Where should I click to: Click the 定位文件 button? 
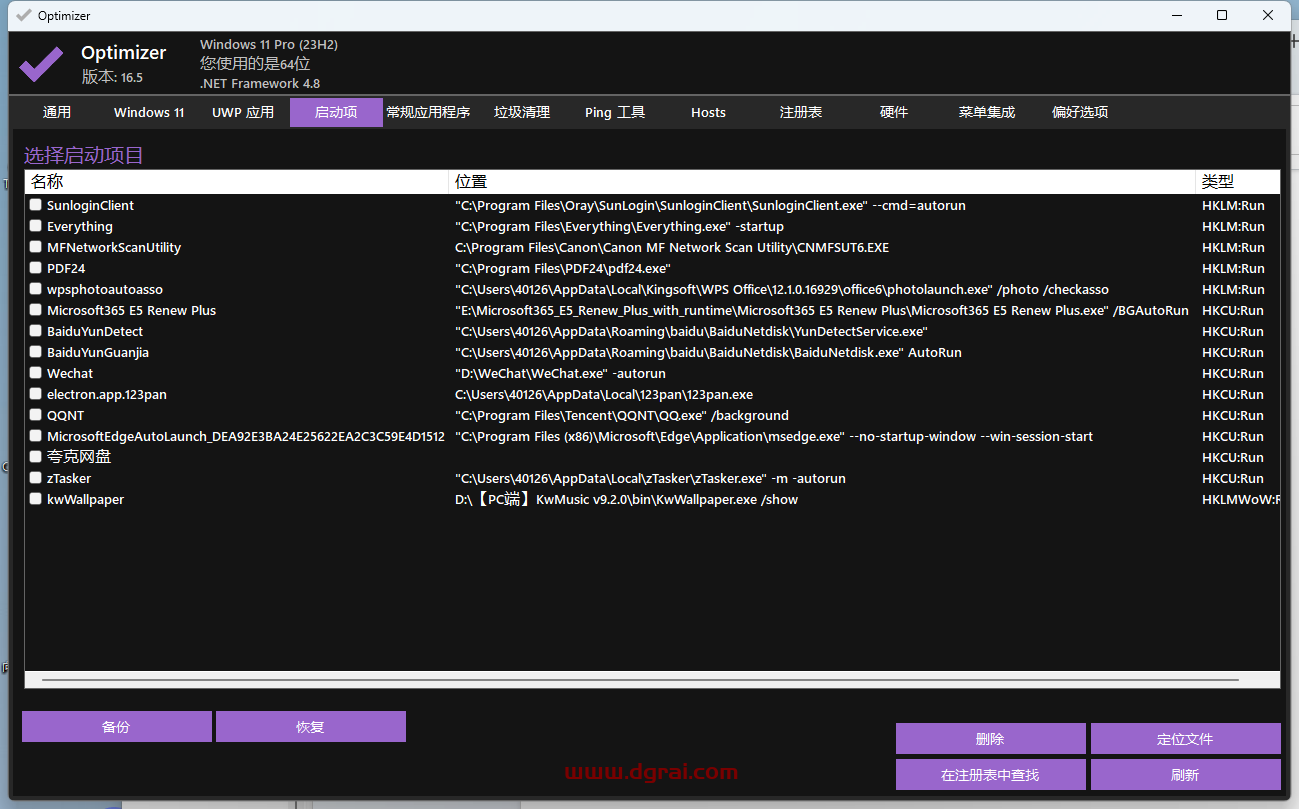point(1185,739)
